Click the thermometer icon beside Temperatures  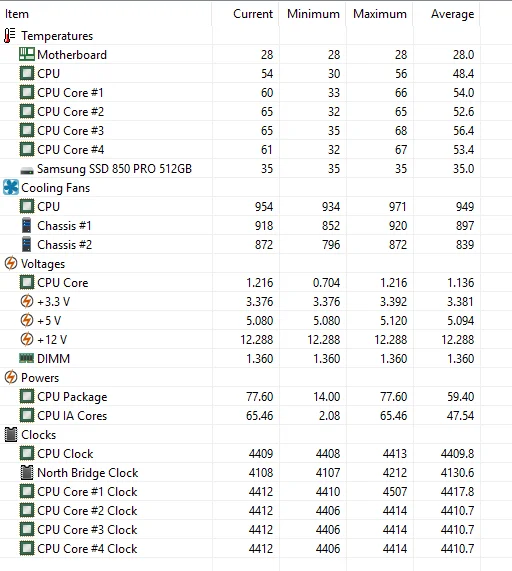(9, 36)
